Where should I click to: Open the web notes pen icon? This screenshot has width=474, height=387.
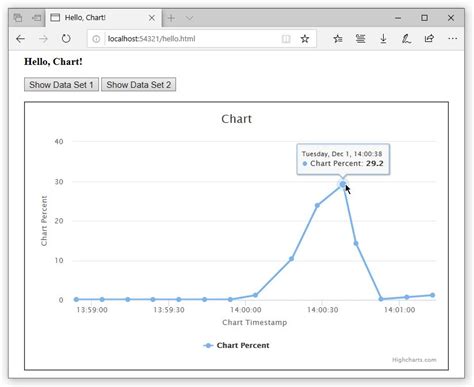406,39
